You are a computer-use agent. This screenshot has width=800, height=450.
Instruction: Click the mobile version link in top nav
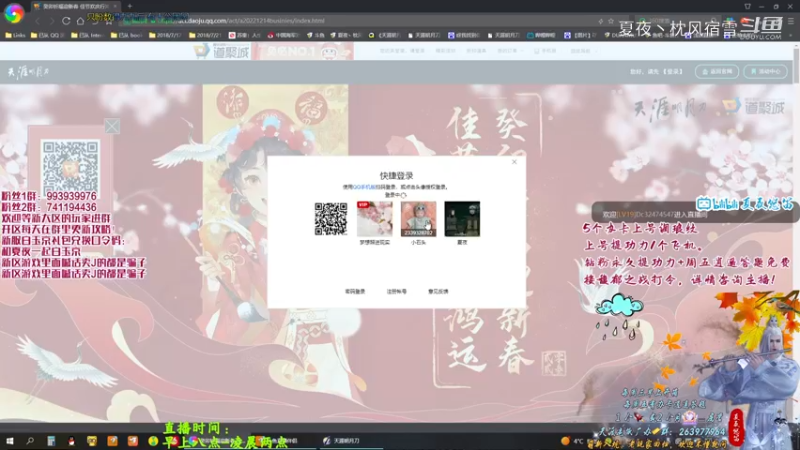click(545, 51)
